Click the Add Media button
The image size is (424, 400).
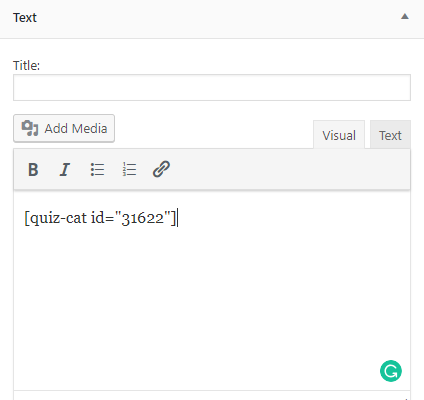coord(64,128)
